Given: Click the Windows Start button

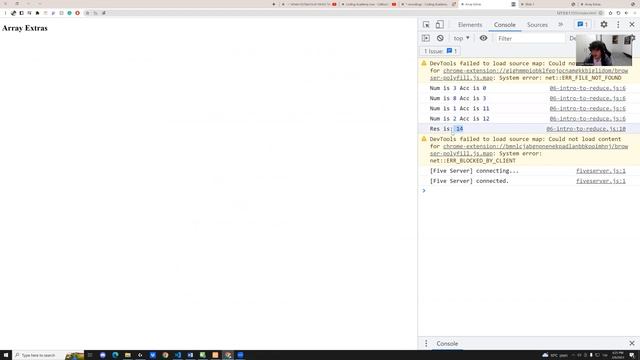Looking at the screenshot, I should tap(6, 355).
